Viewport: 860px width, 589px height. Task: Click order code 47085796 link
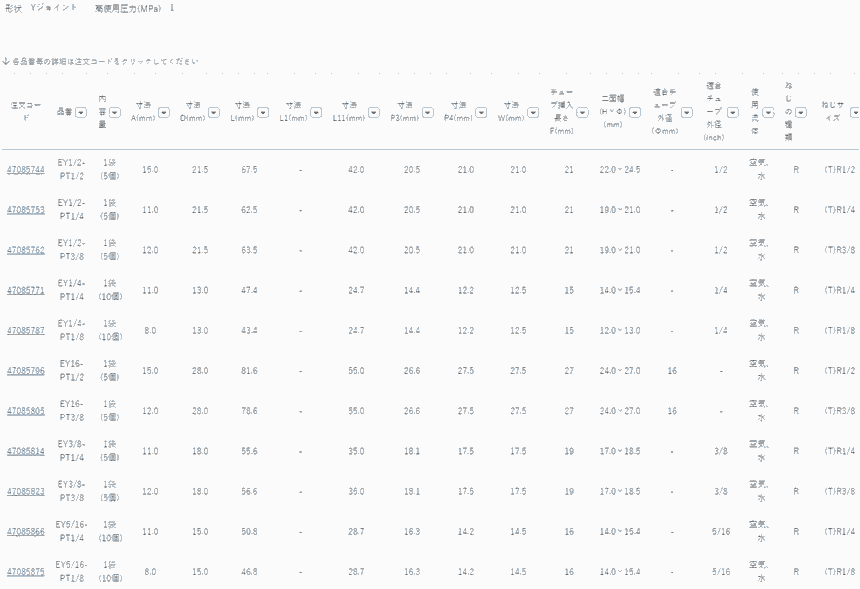click(25, 371)
